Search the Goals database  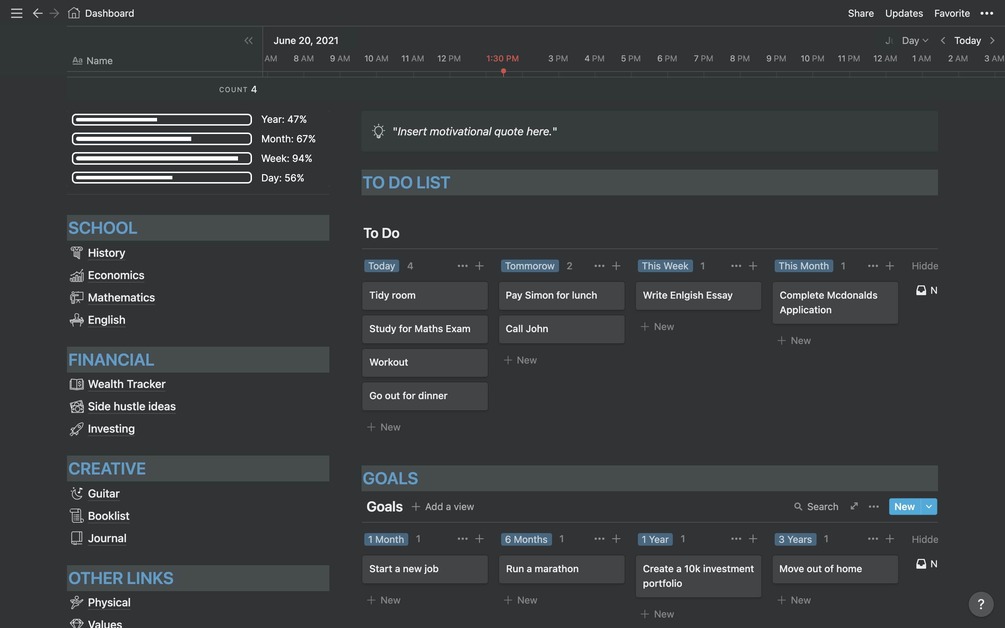816,507
